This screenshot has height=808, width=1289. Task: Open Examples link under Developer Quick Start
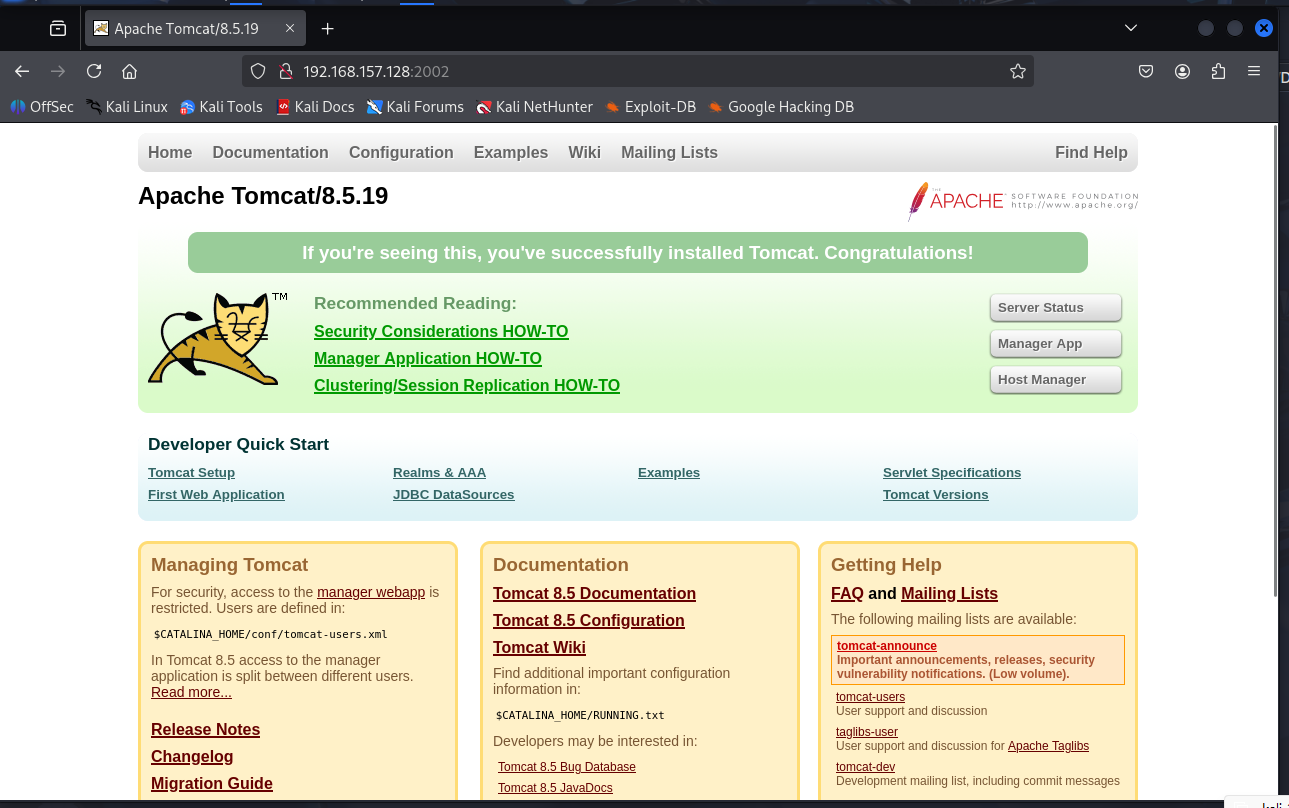[x=669, y=472]
